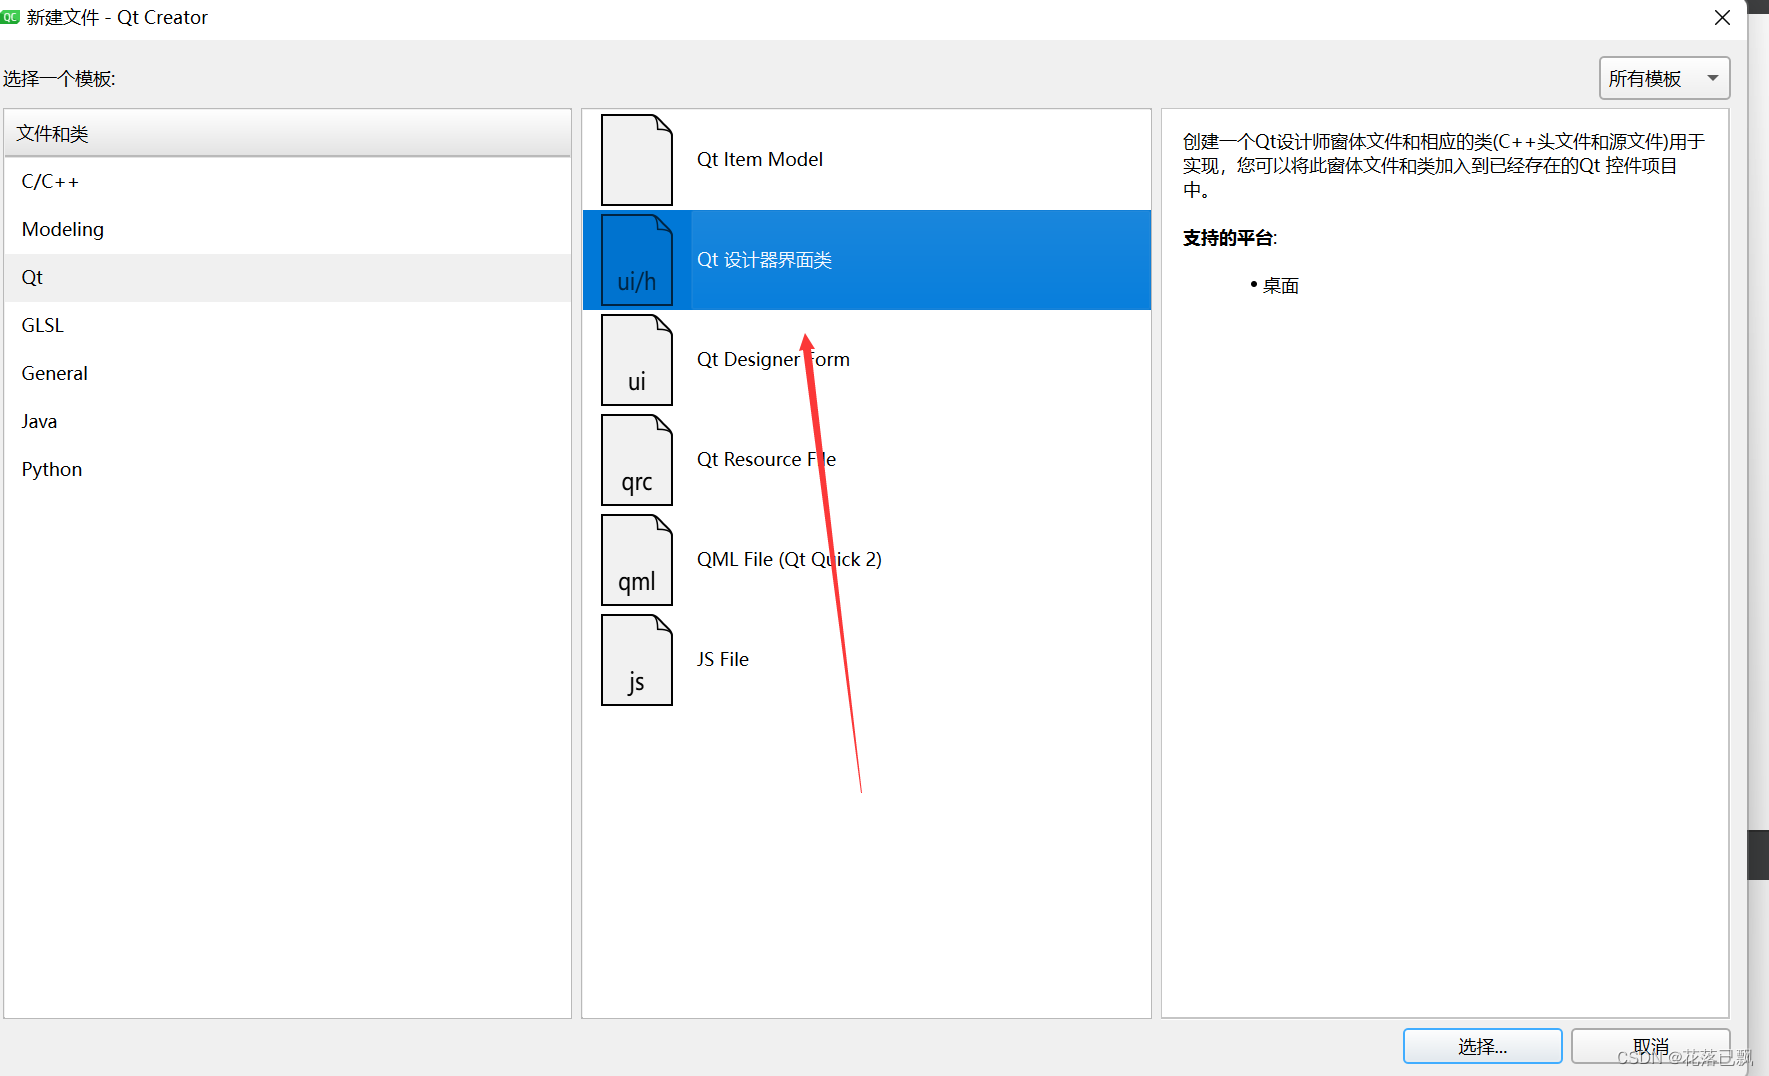The image size is (1769, 1076).
Task: Choose the QML File (Qt Quick 2) template
Action: [x=867, y=560]
